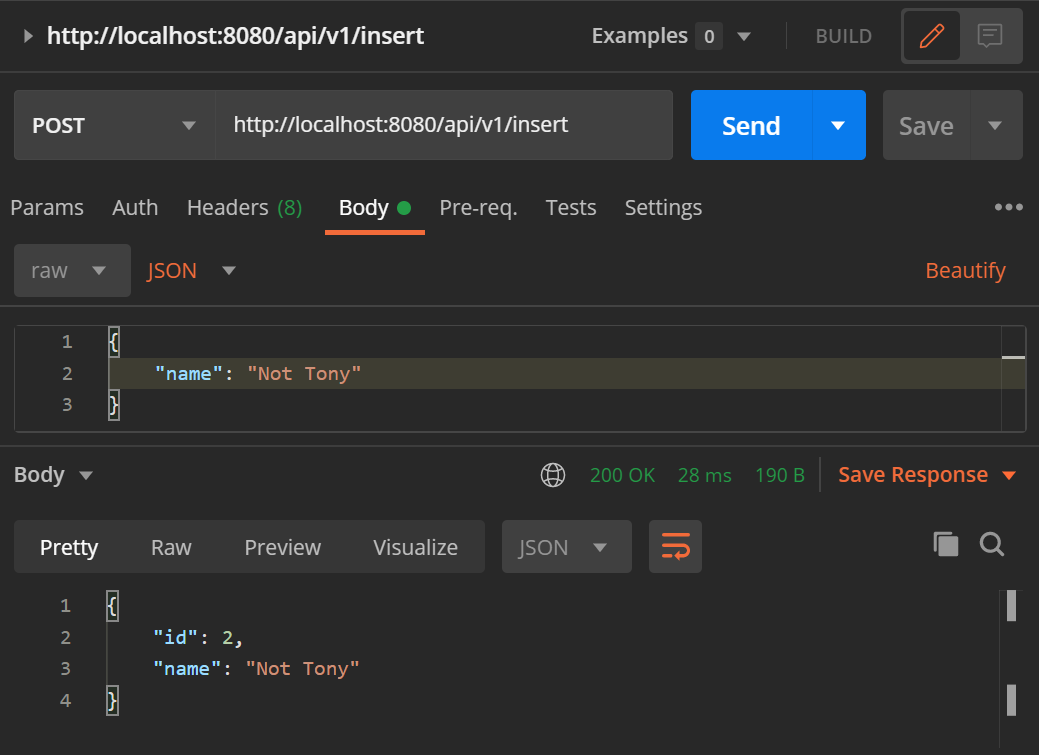Click the Send button
Screen dimensions: 1039x755
[x=751, y=125]
